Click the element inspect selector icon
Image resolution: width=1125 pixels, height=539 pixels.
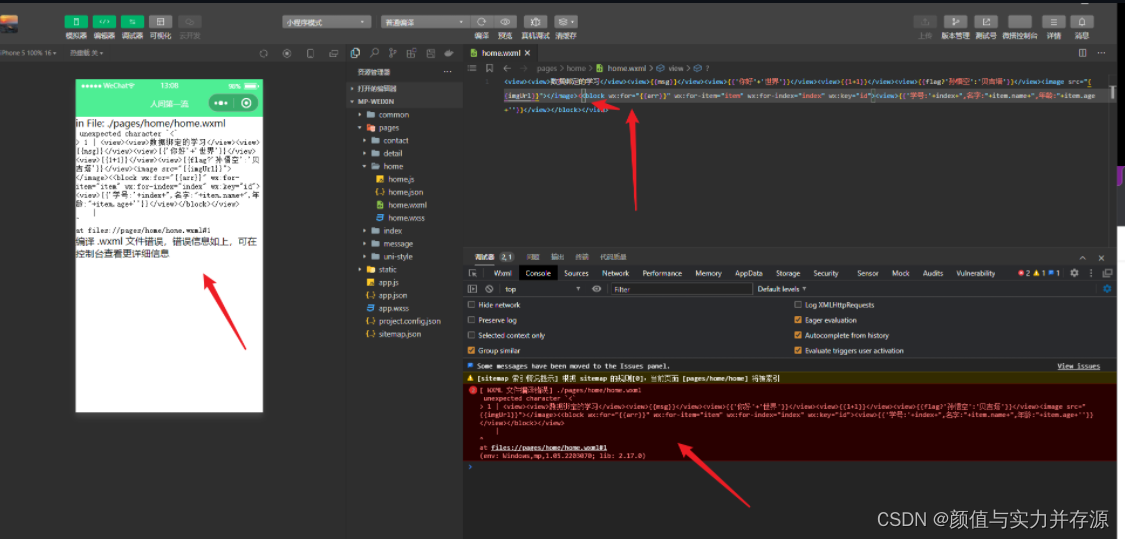coord(473,273)
